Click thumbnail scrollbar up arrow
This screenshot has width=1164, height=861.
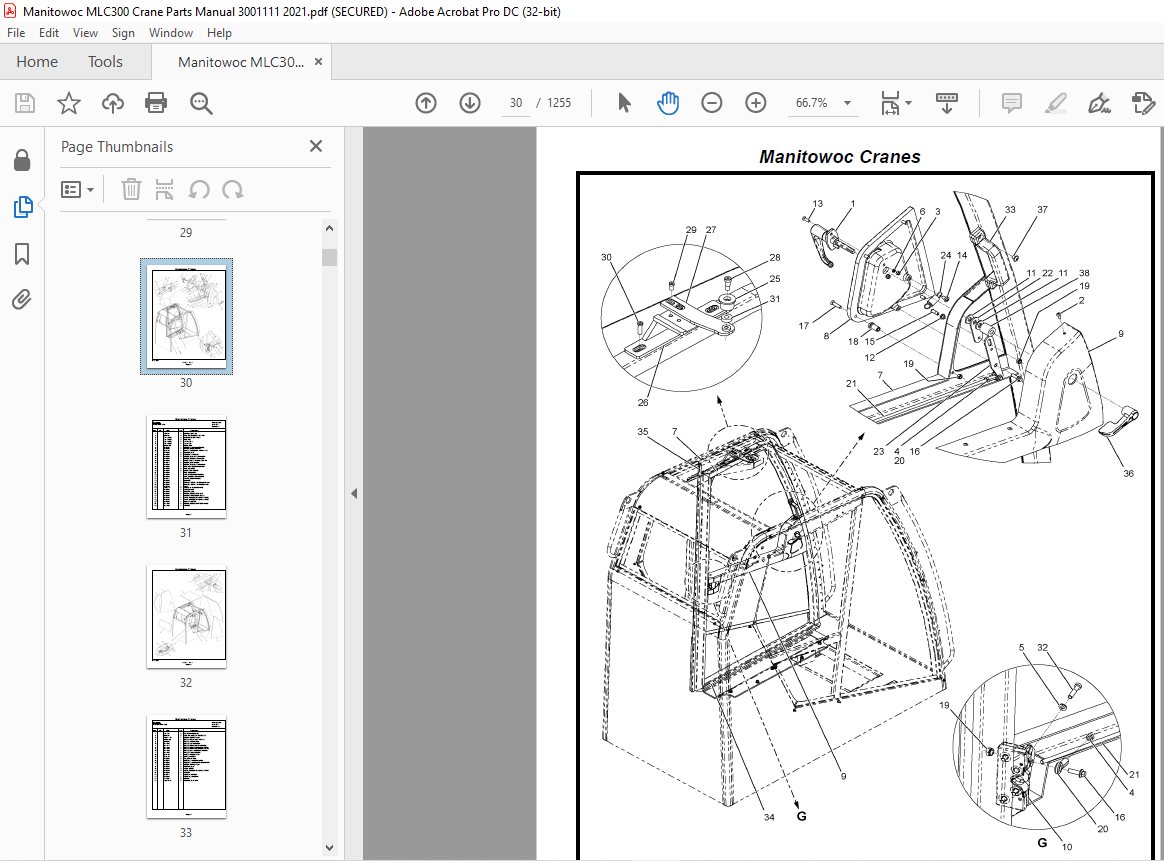(330, 229)
